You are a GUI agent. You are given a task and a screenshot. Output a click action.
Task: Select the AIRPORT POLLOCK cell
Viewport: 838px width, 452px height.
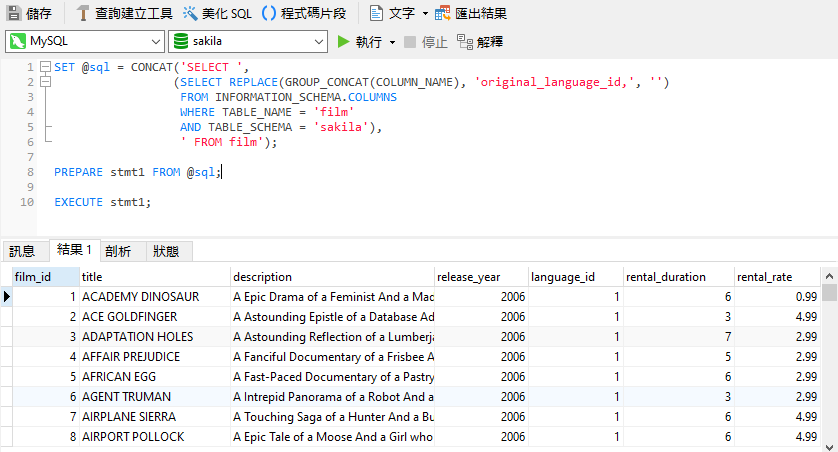point(154,437)
